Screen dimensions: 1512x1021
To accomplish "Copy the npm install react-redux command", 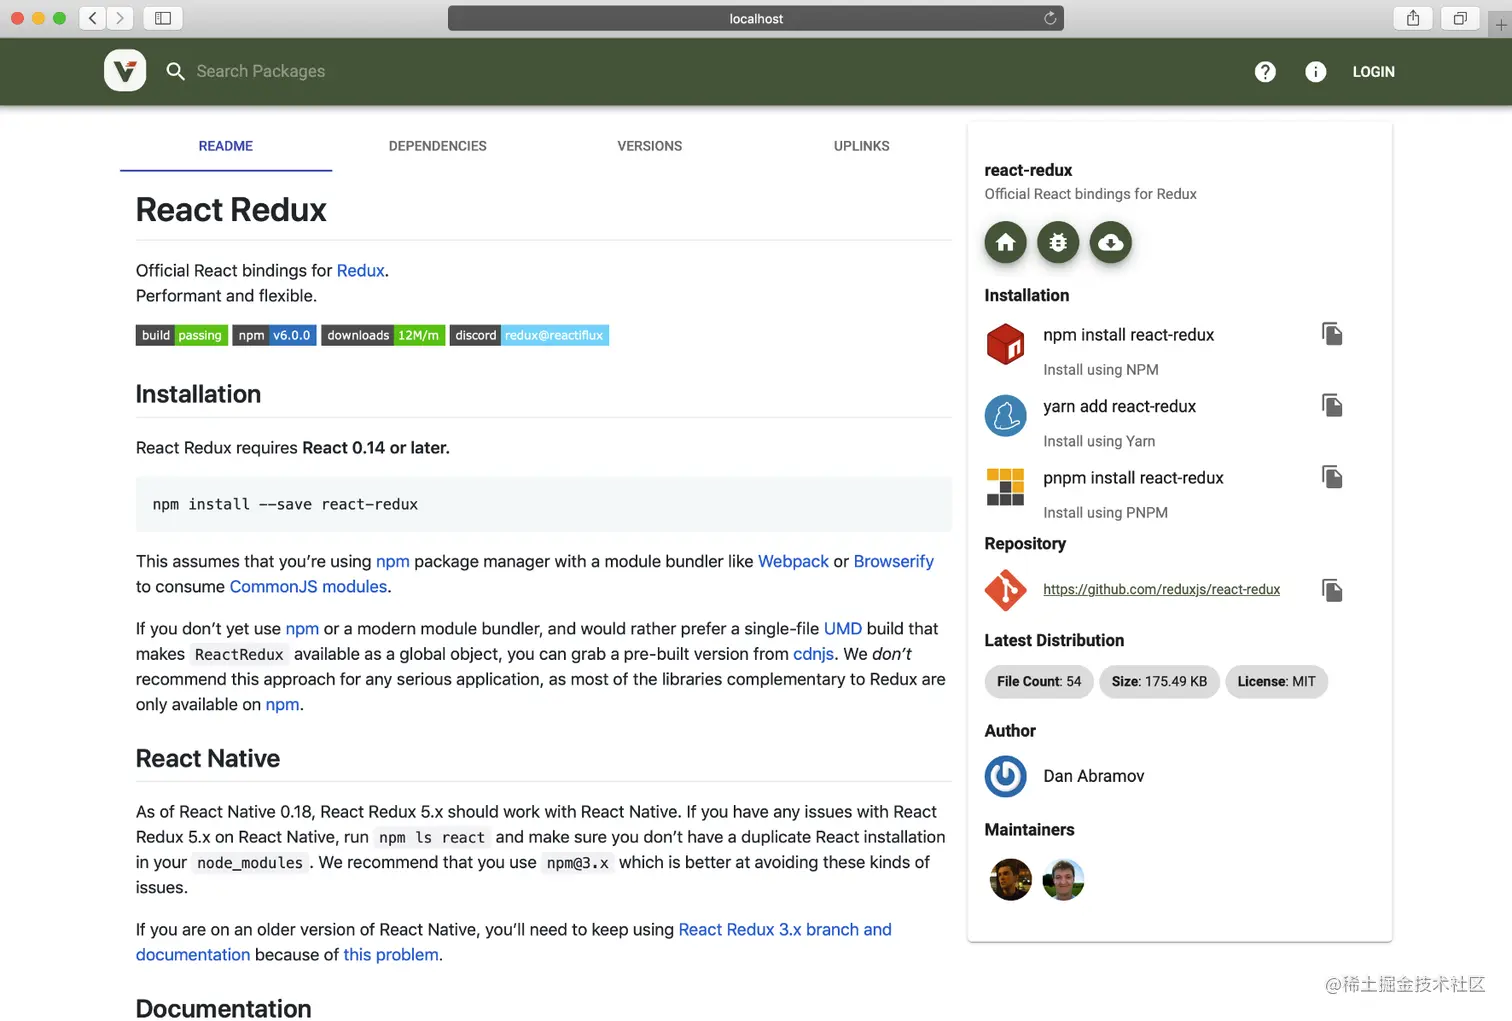I will (1331, 334).
